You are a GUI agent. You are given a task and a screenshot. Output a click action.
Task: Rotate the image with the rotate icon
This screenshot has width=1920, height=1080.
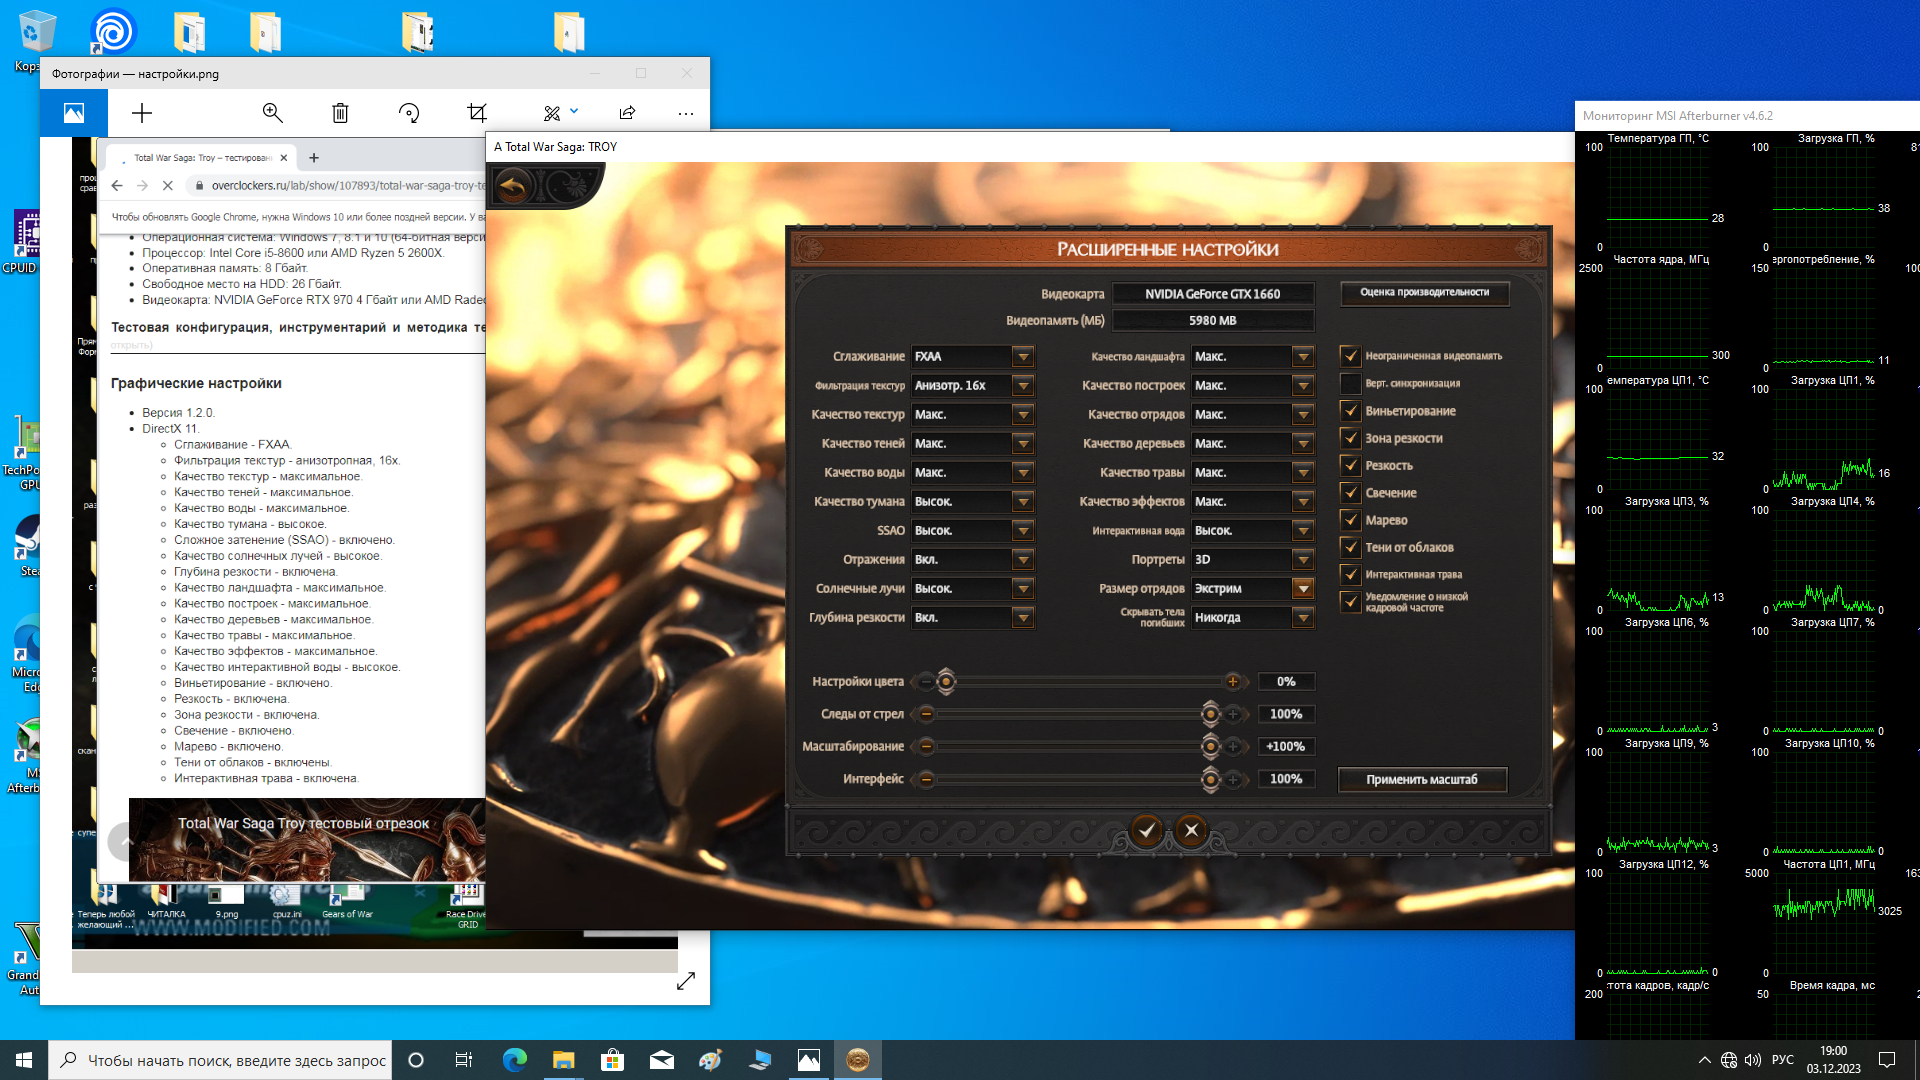409,113
